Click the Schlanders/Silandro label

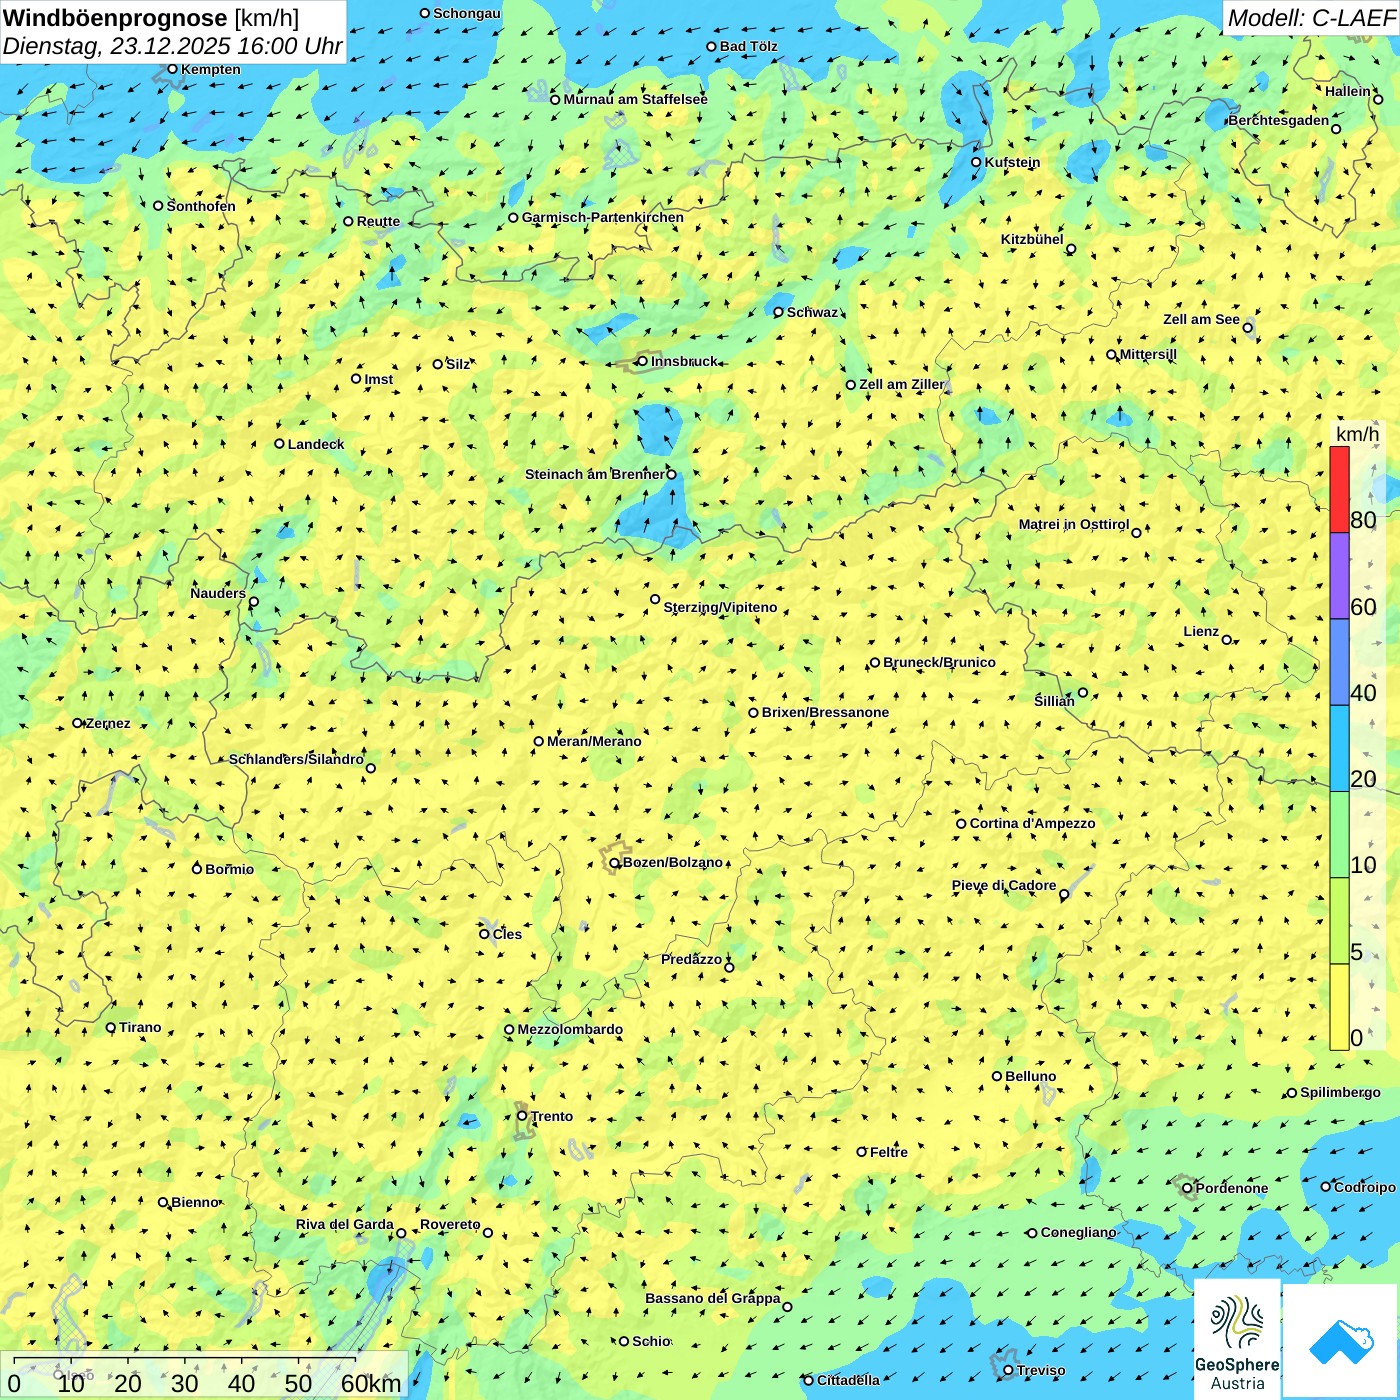tap(296, 759)
